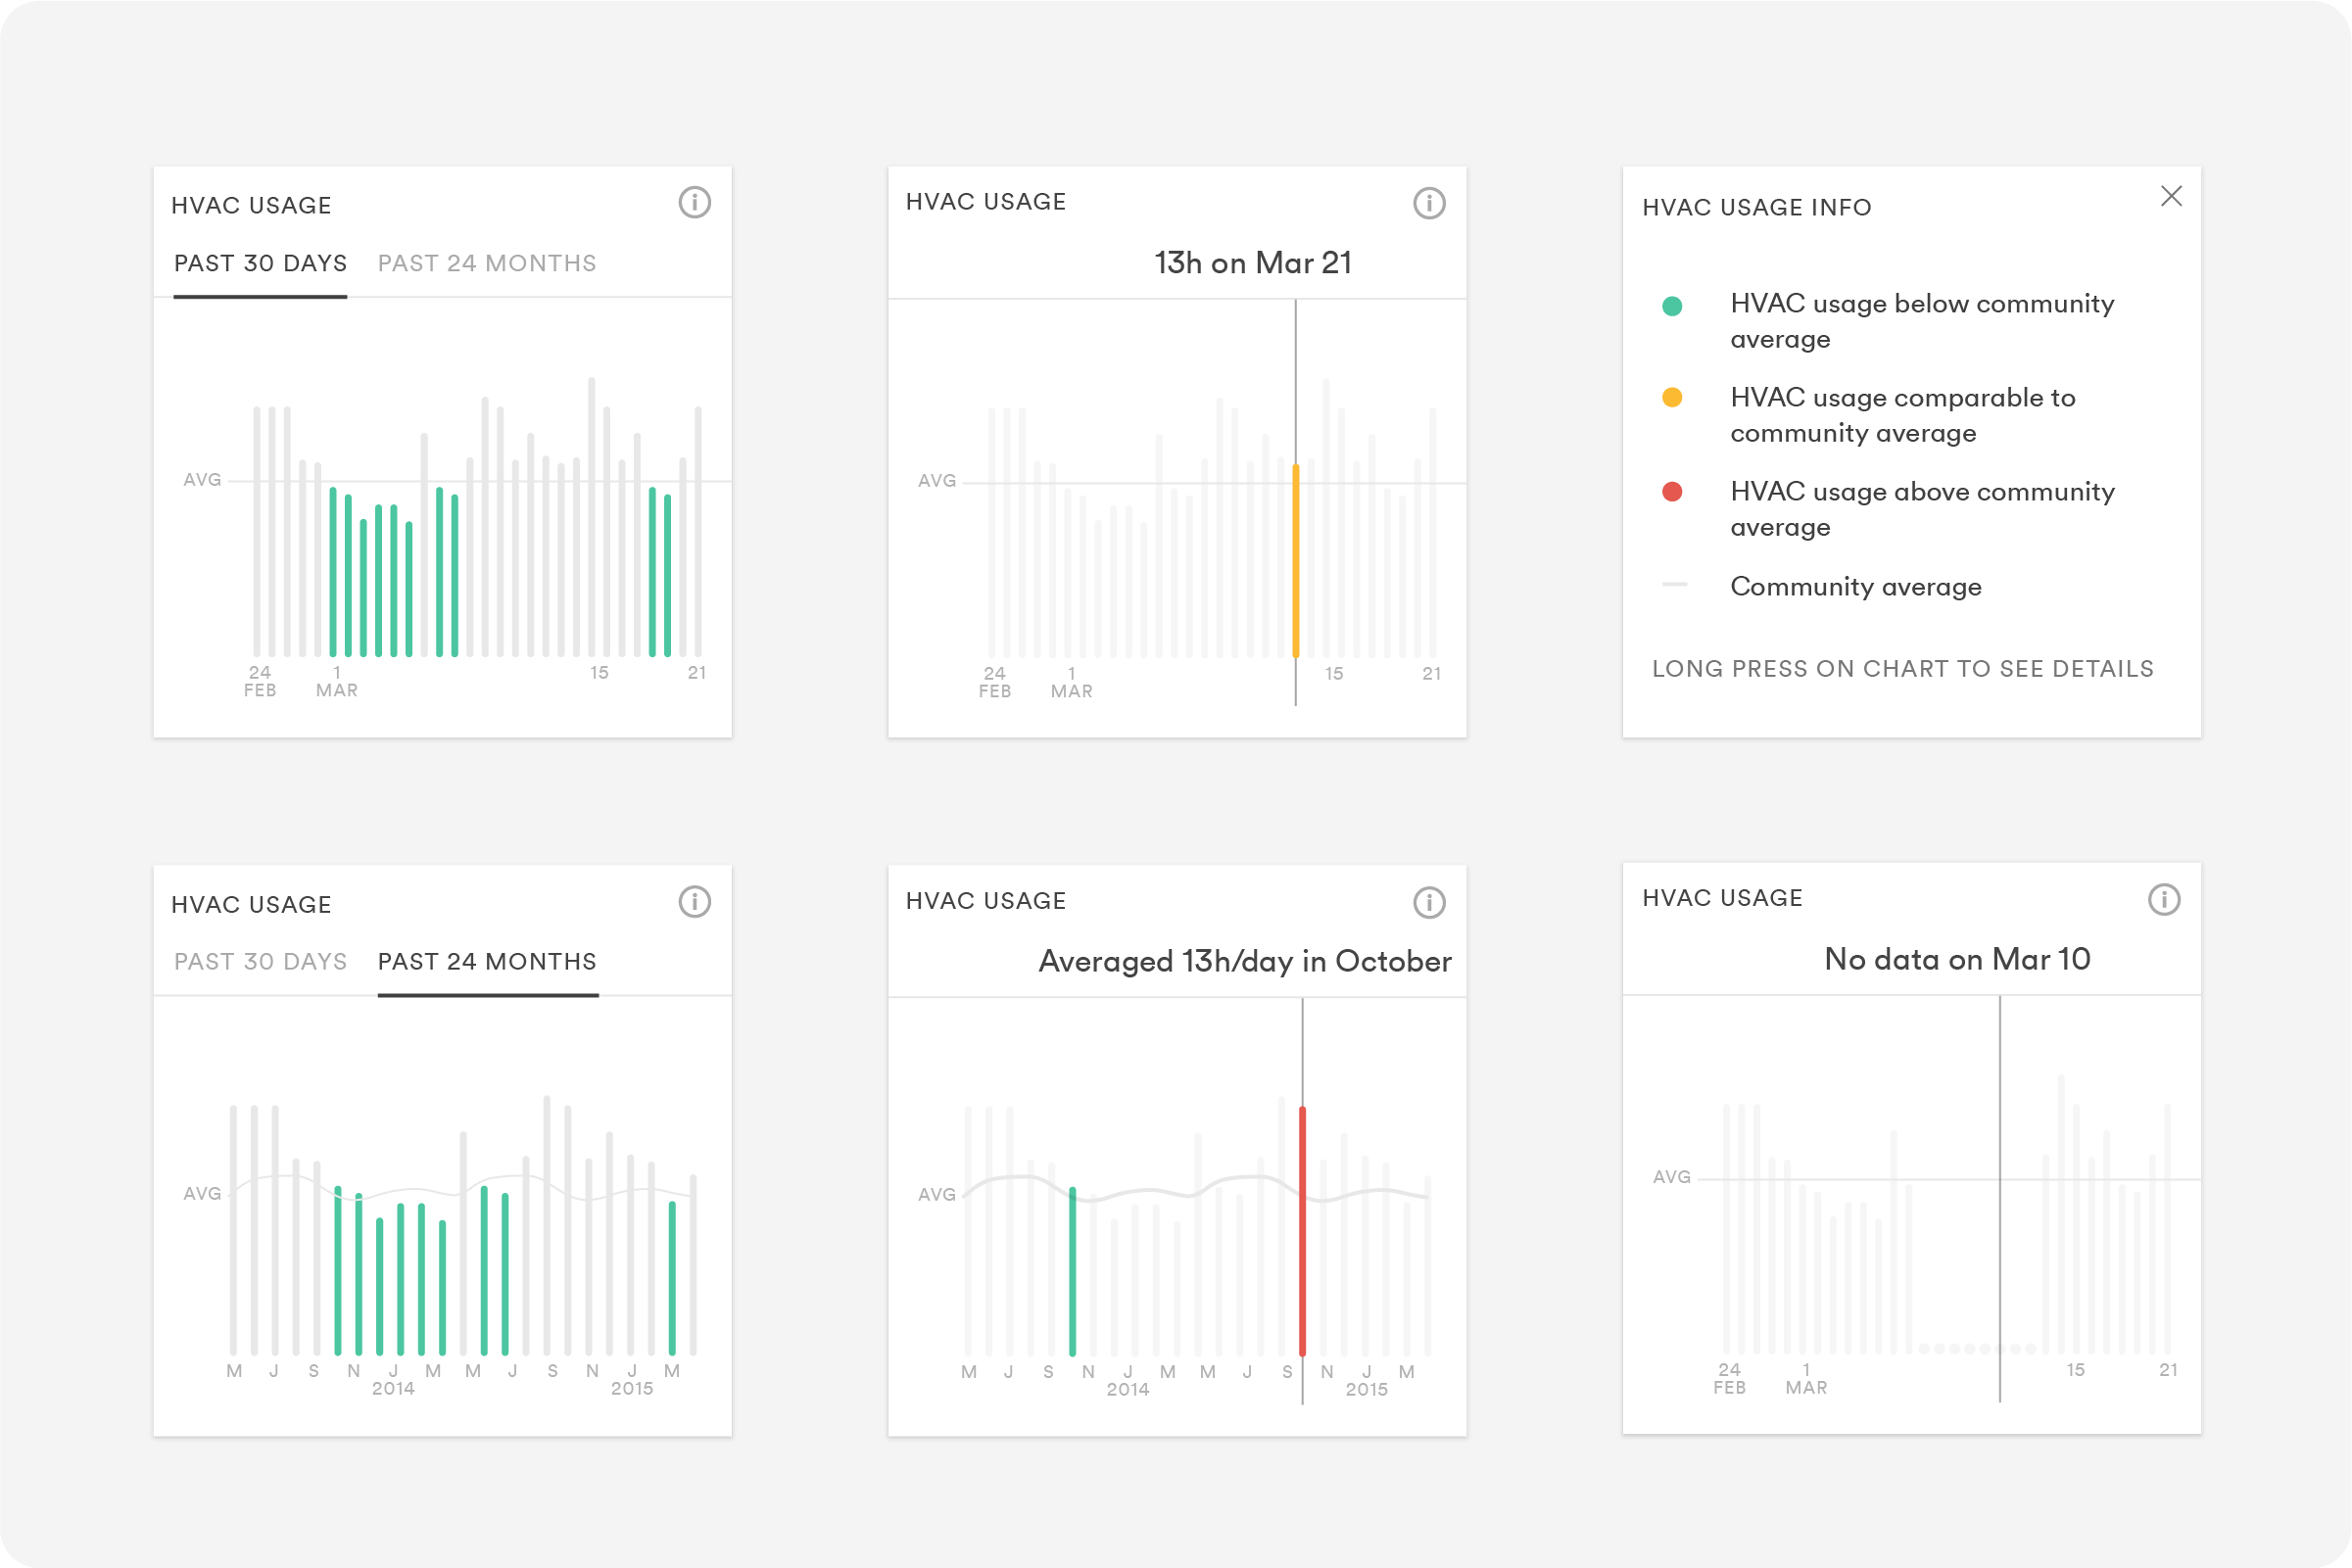
Task: Open the info icon on top-left HVAC card
Action: (x=694, y=203)
